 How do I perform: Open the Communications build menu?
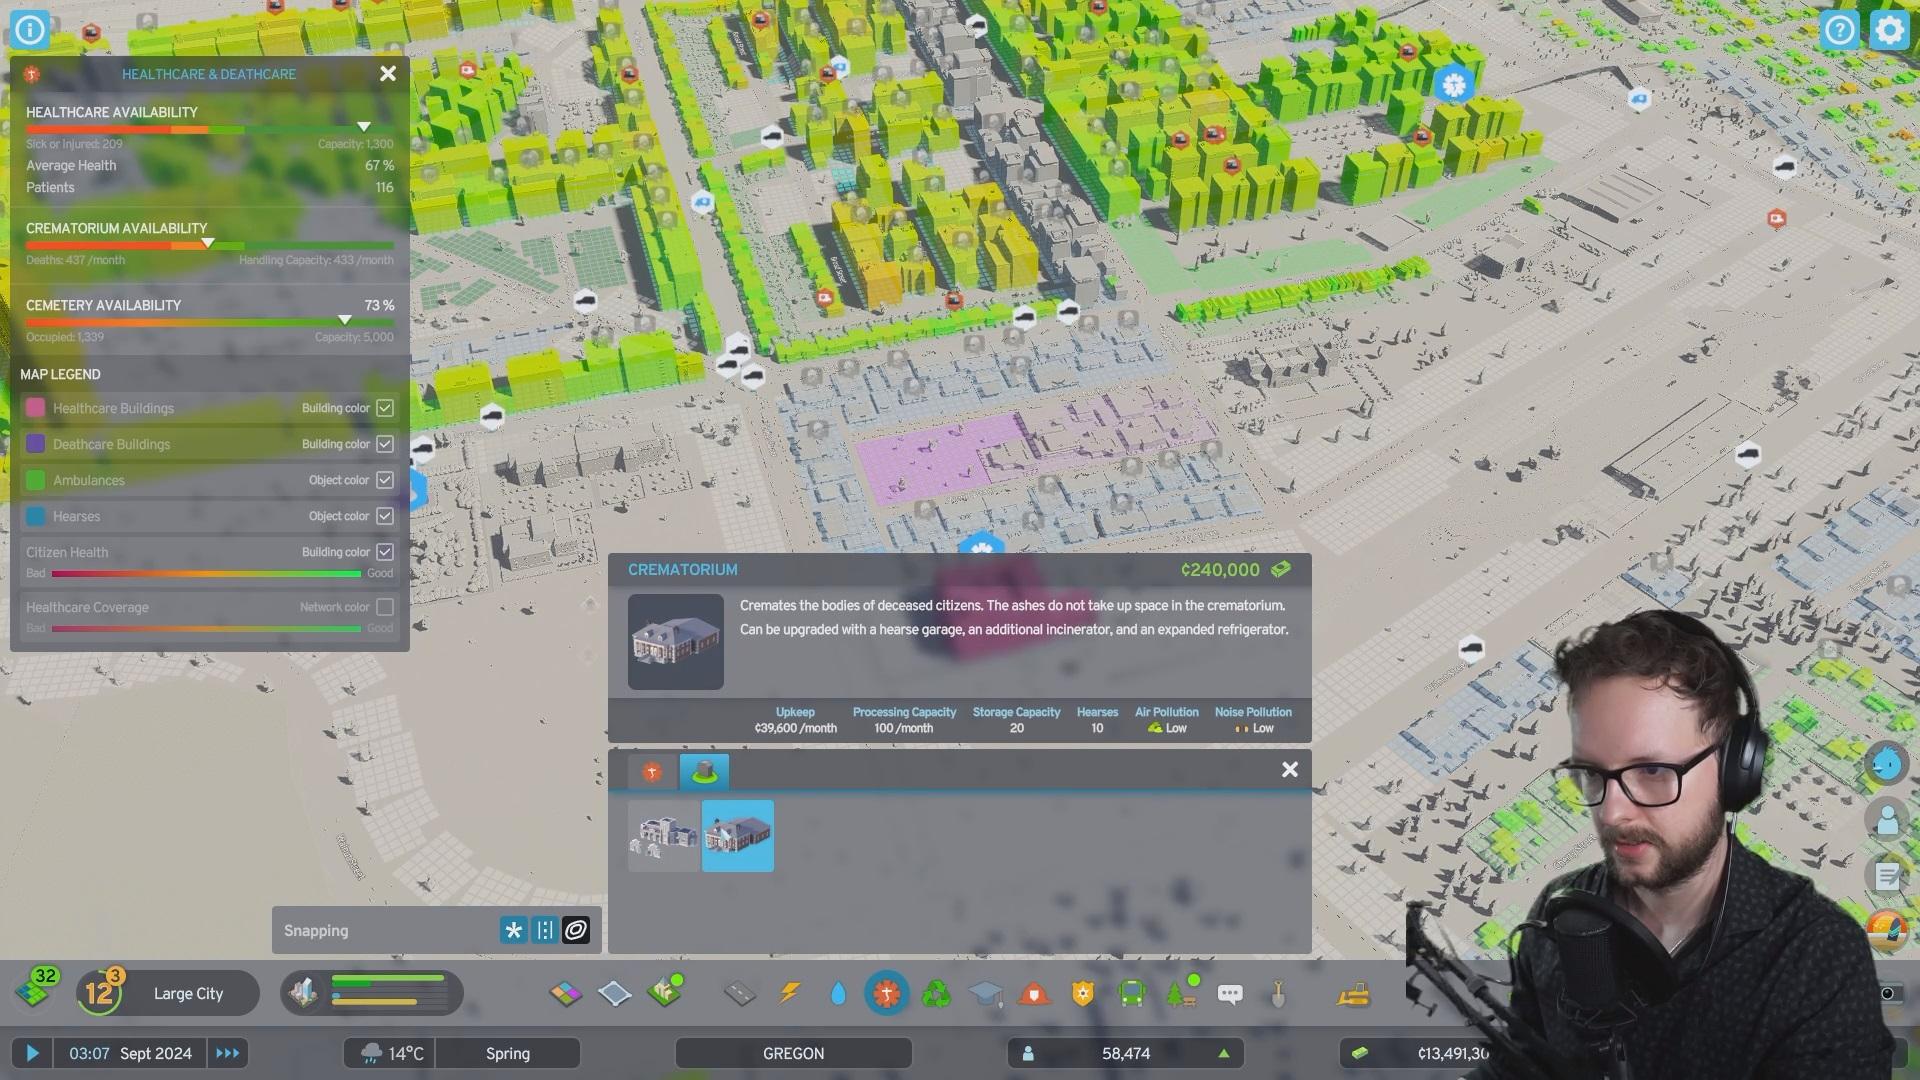(1230, 994)
